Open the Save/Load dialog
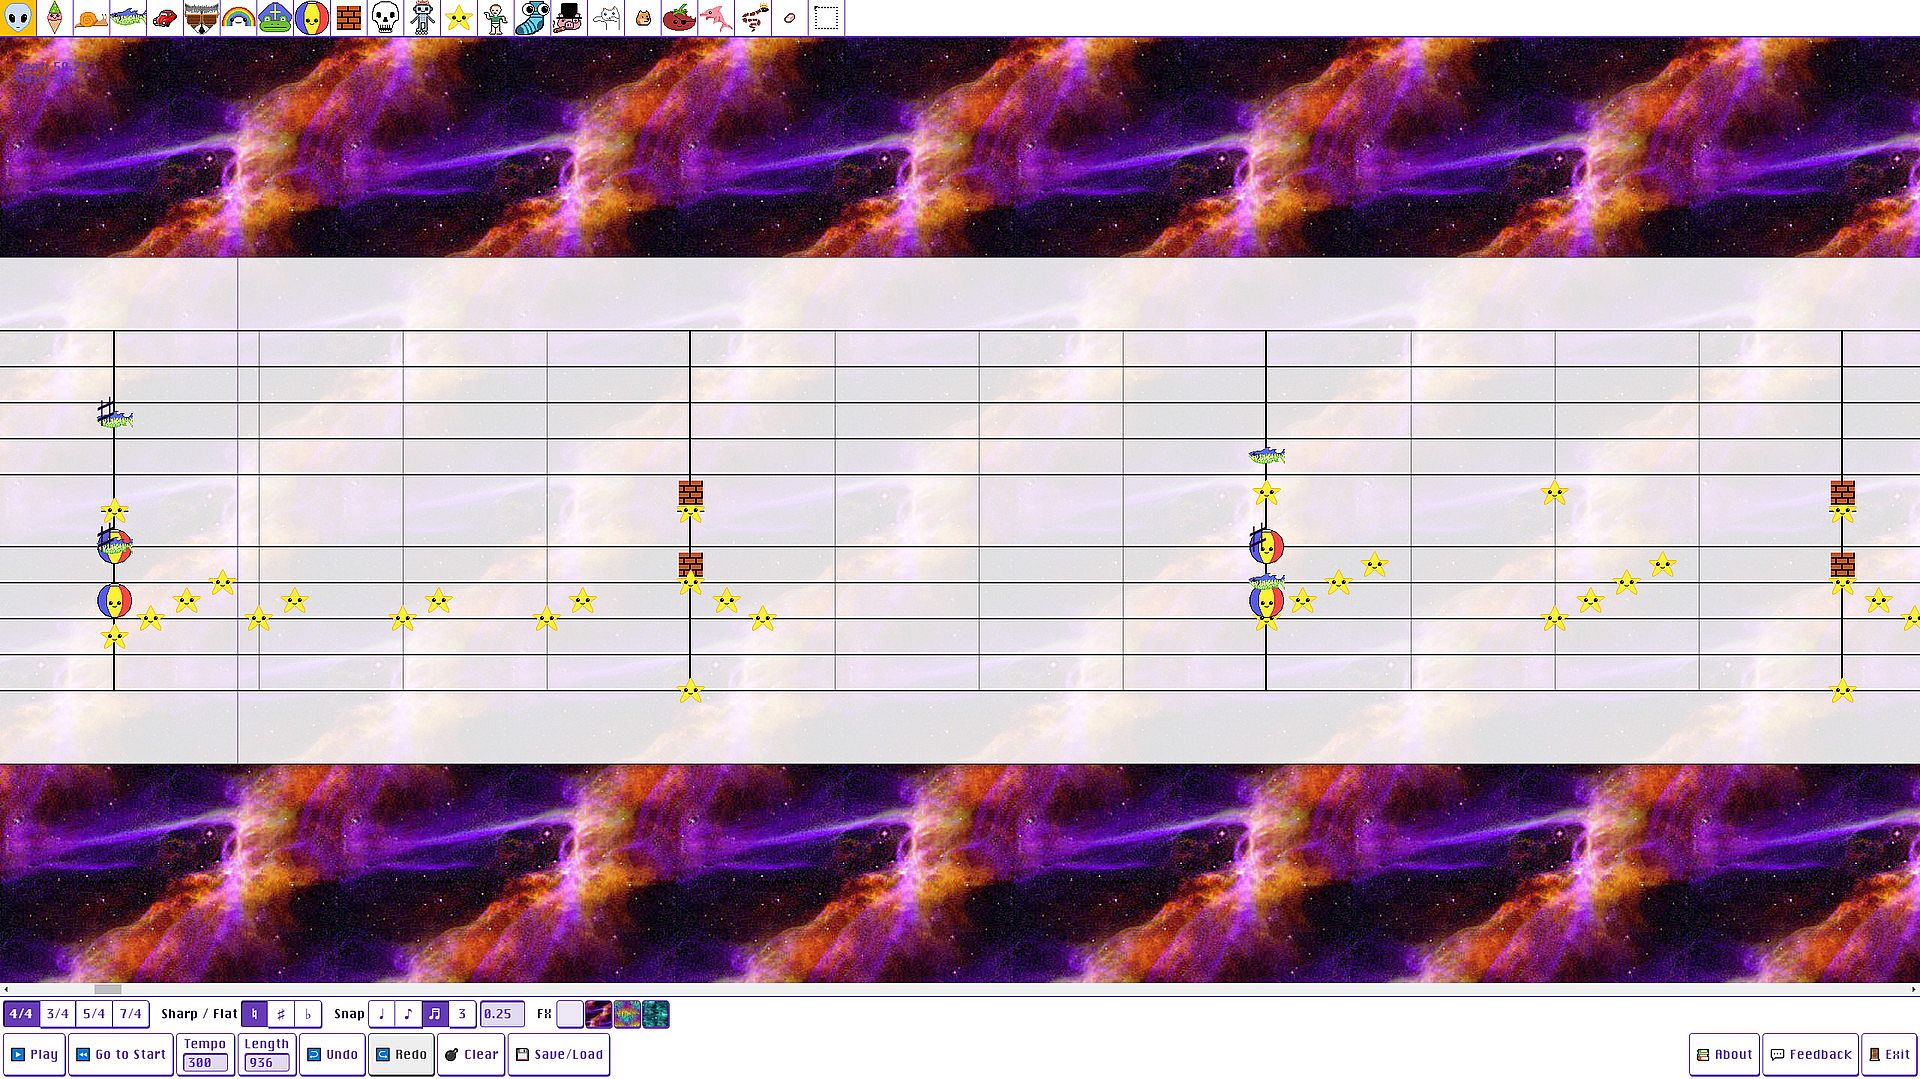This screenshot has height=1079, width=1920. [x=559, y=1054]
